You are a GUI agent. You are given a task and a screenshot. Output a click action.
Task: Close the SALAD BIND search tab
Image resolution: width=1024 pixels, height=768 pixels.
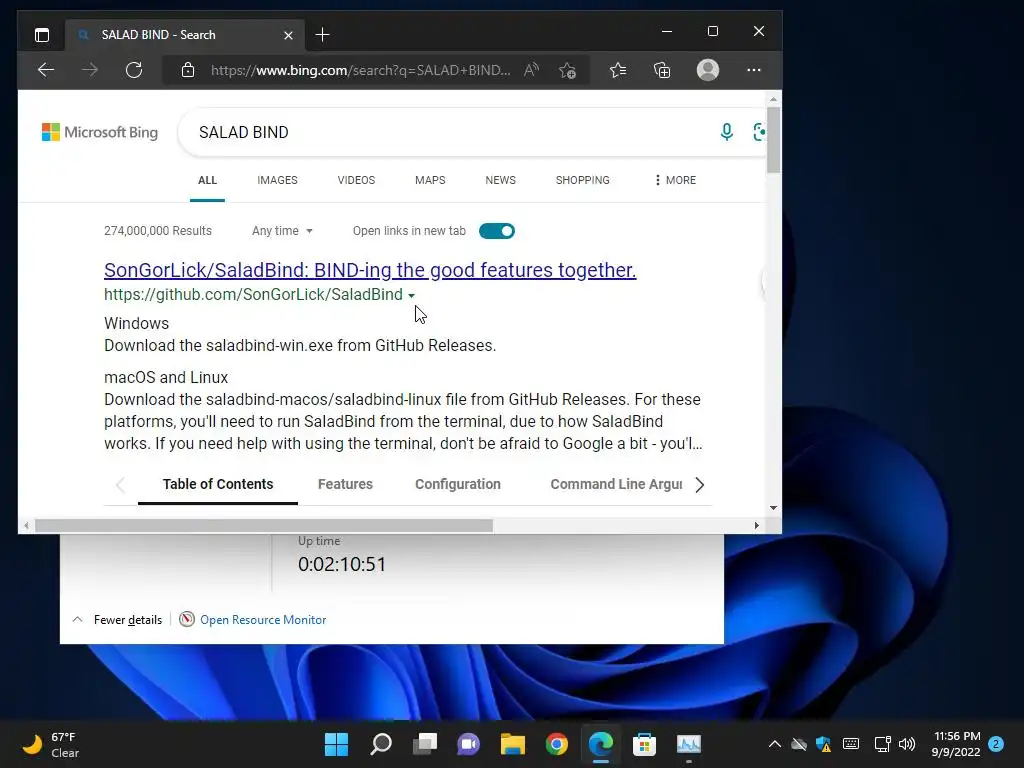pyautogui.click(x=288, y=35)
